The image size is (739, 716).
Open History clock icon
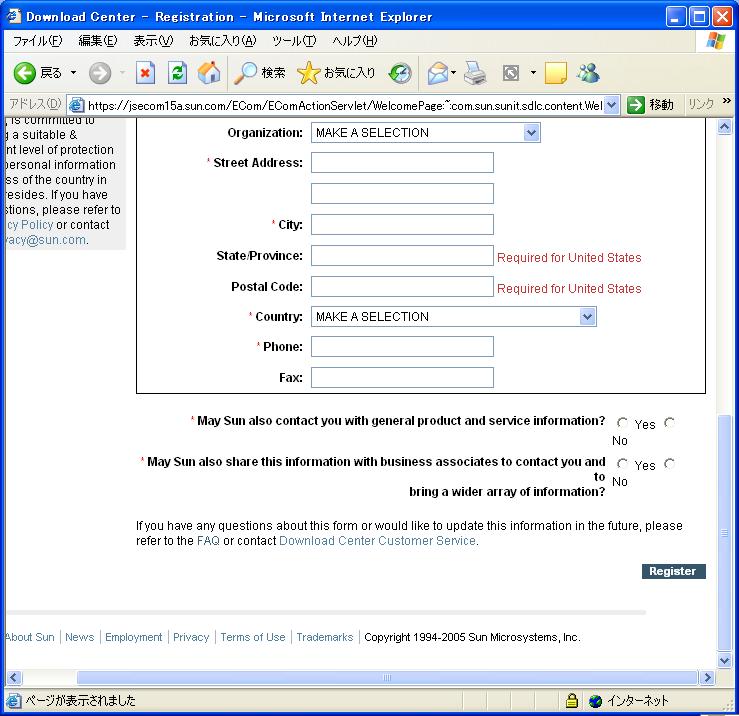click(400, 73)
